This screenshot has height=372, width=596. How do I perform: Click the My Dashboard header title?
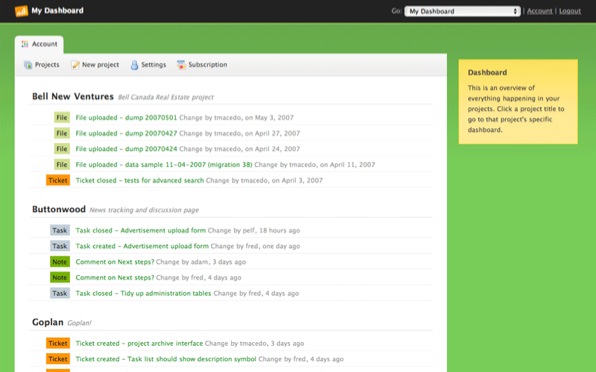(x=57, y=11)
